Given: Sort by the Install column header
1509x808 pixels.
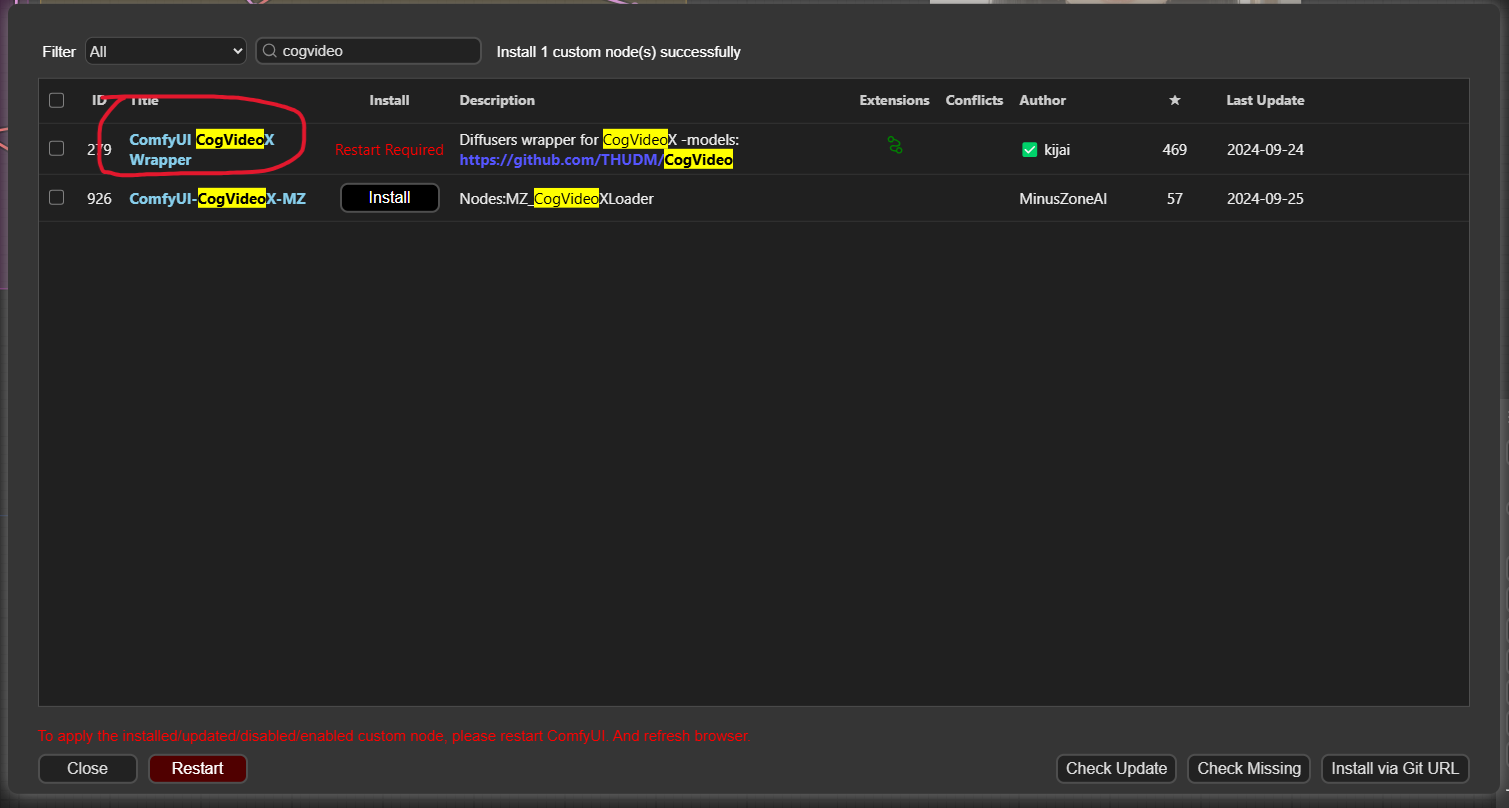Looking at the screenshot, I should point(389,100).
